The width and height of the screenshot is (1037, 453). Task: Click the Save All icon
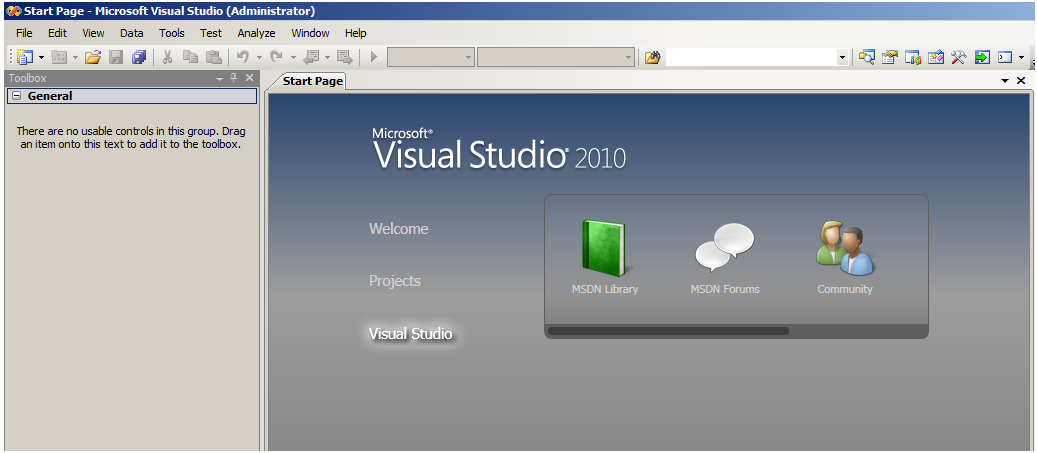tap(139, 58)
